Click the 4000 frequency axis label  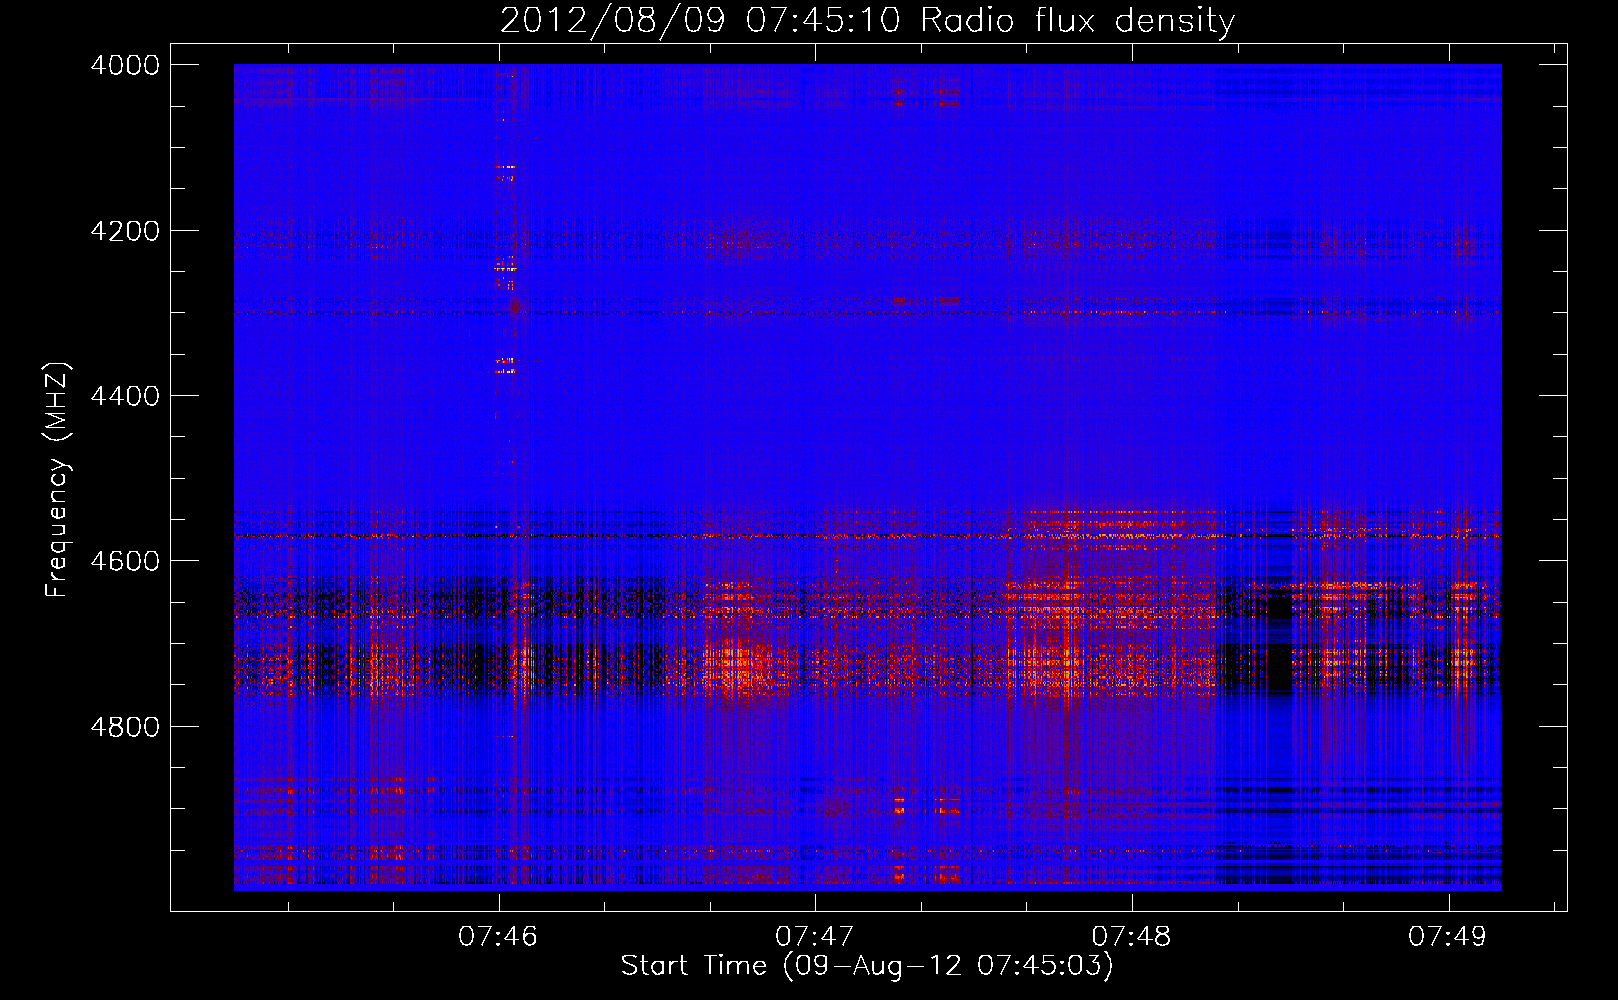coord(125,65)
